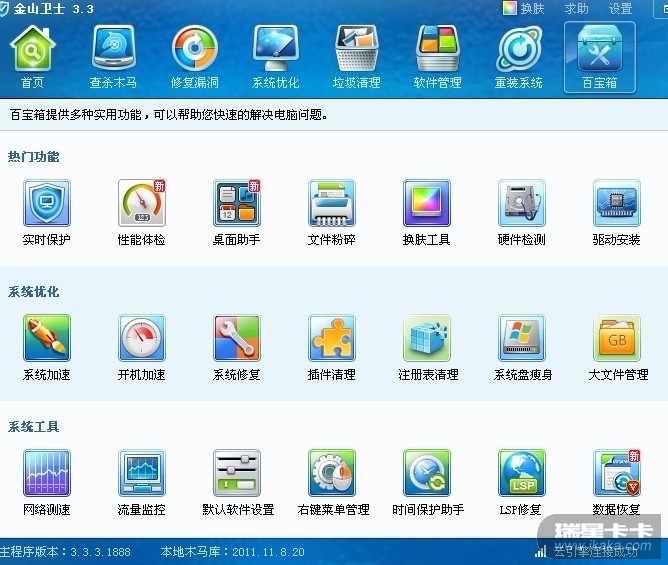Go to 系统优化 tab in top bar
This screenshot has height=565, width=668.
click(276, 57)
